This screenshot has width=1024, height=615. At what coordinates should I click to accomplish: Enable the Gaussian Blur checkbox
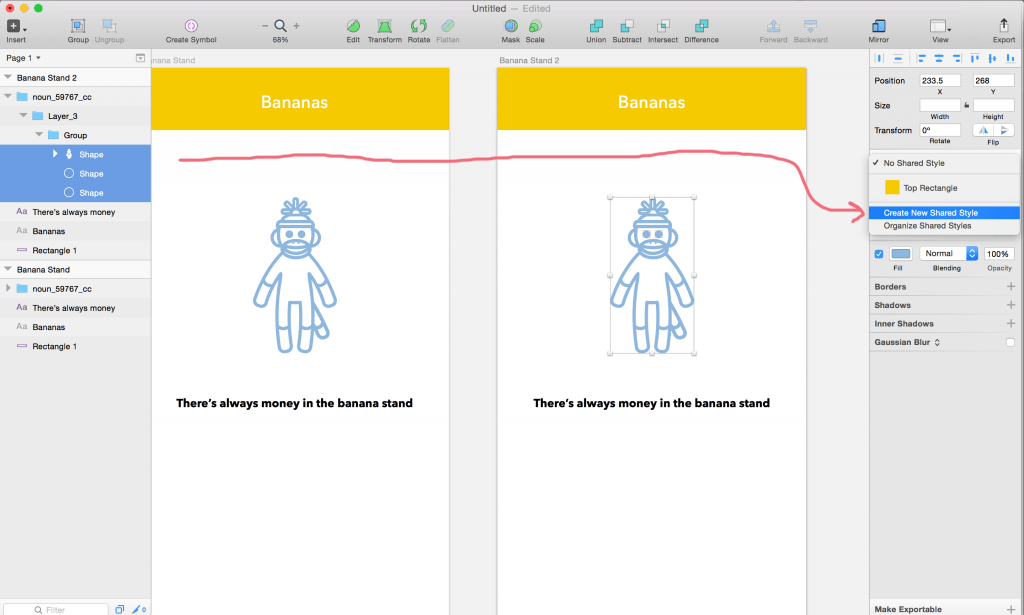pos(1010,343)
